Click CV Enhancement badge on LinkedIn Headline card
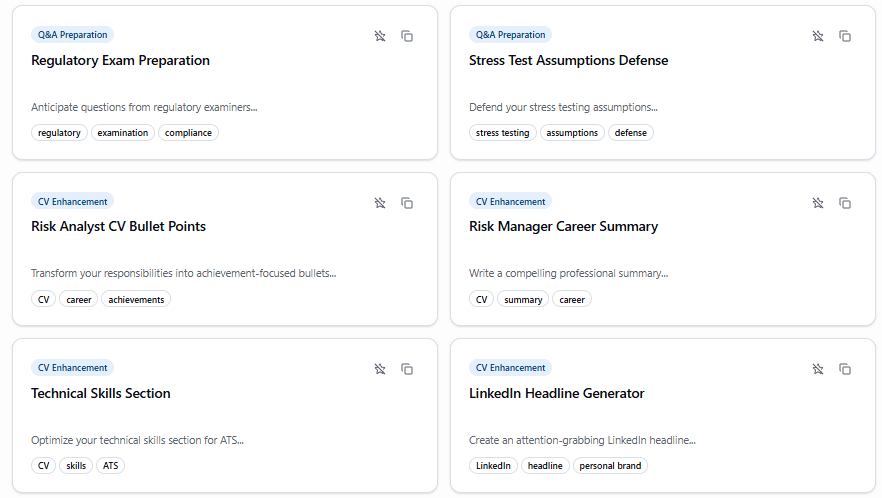The width and height of the screenshot is (882, 498). click(x=510, y=368)
